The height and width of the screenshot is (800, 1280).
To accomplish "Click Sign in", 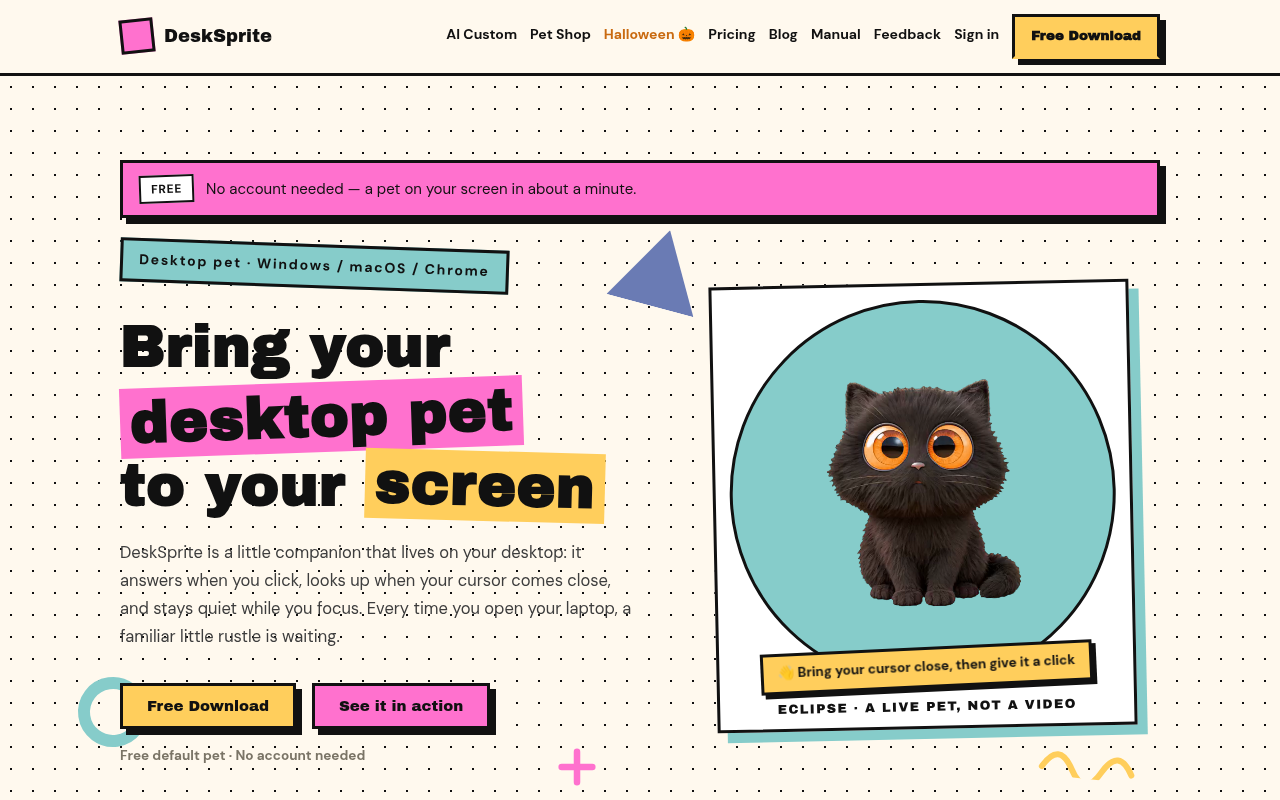I will pyautogui.click(x=976, y=34).
